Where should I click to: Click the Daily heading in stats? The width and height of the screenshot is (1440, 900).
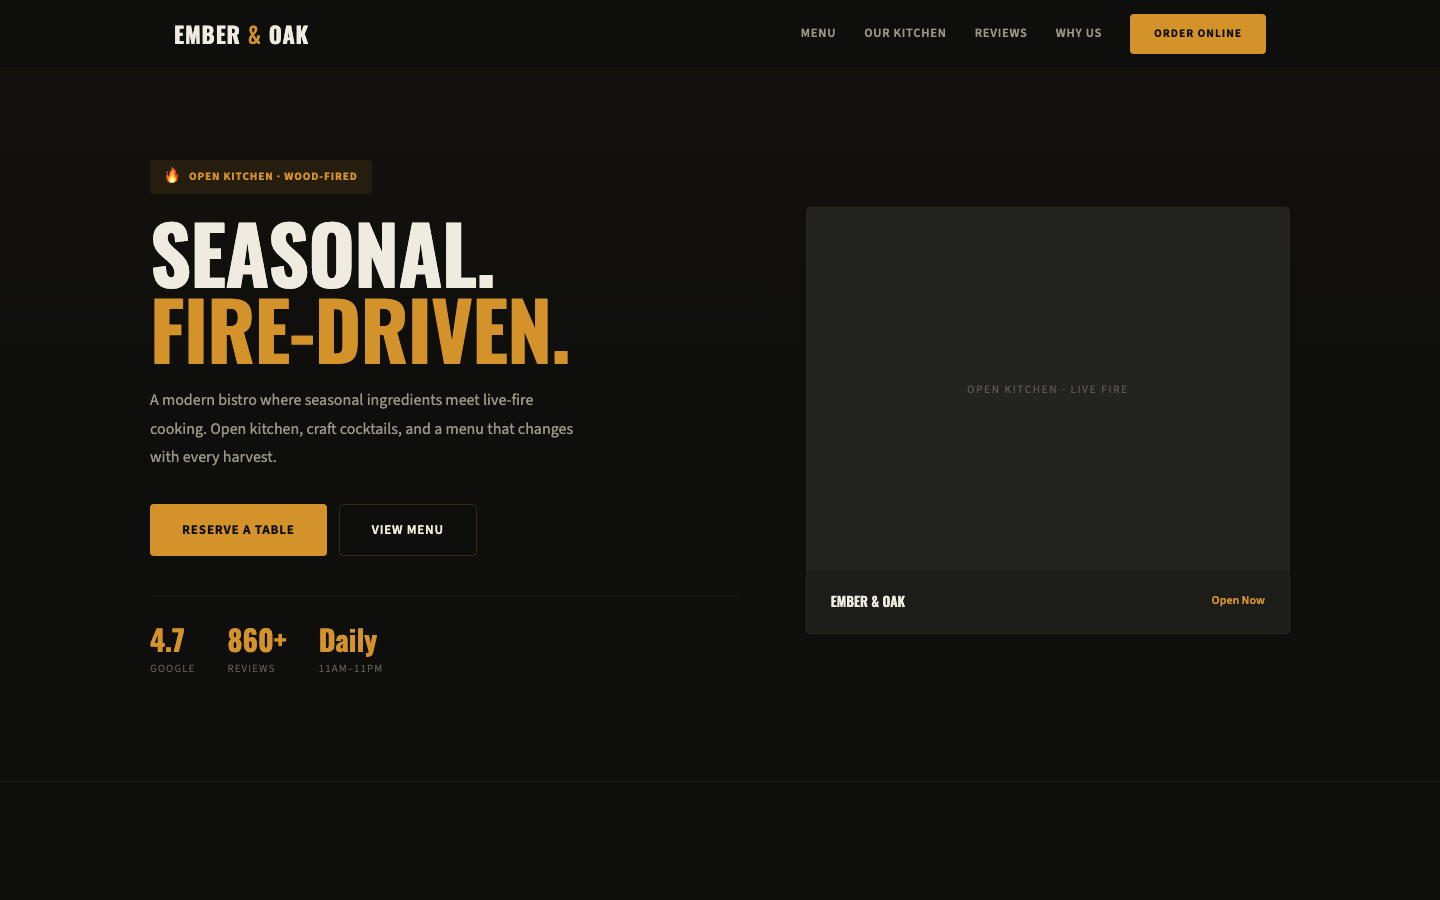(x=347, y=640)
